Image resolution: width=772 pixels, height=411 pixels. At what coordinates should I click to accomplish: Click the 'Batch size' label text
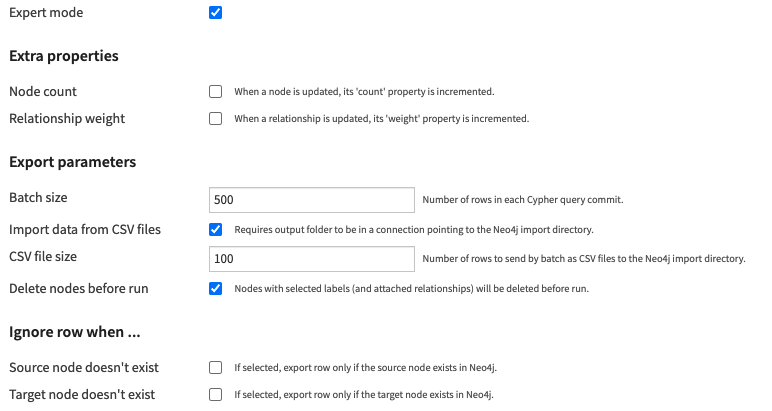coord(38,199)
